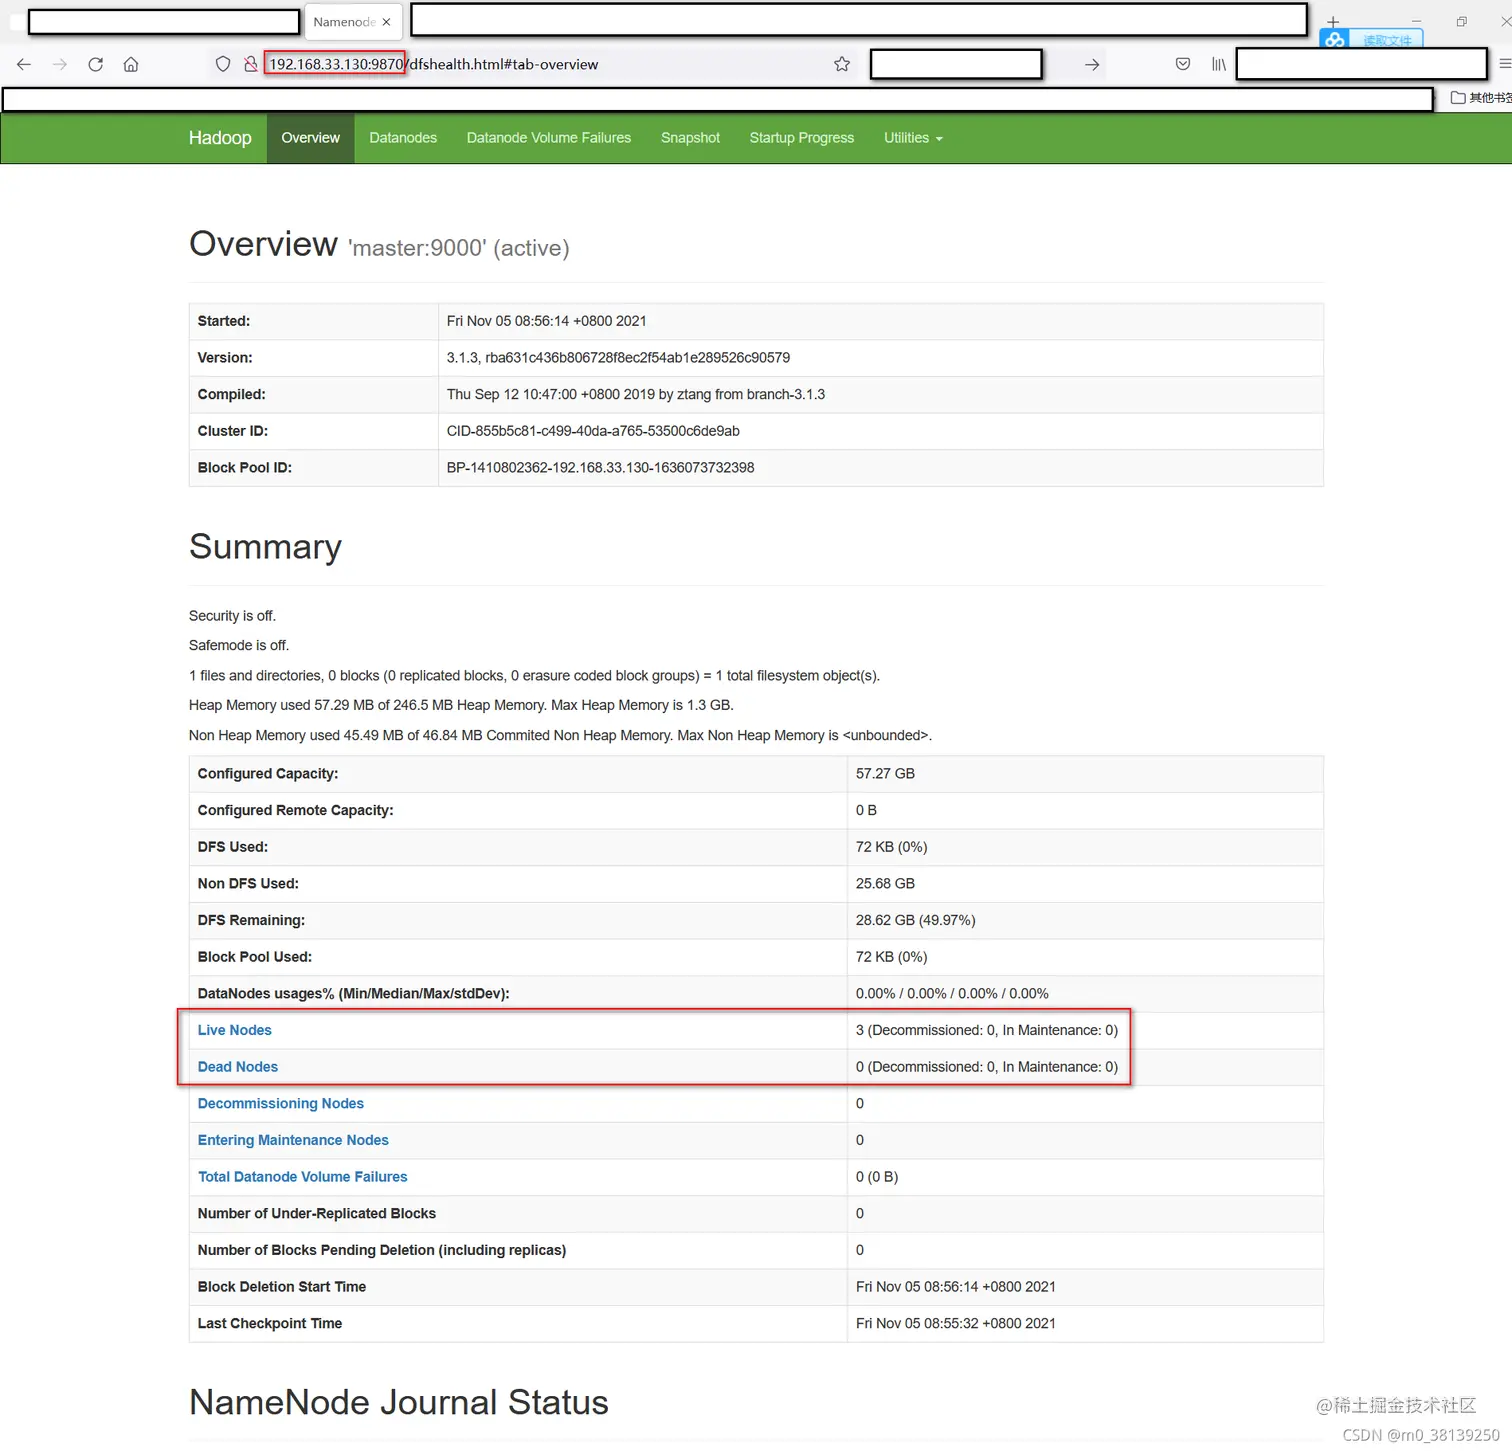Open the browser hamburger menu
Screen dimensions: 1512x1451
[x=1505, y=64]
